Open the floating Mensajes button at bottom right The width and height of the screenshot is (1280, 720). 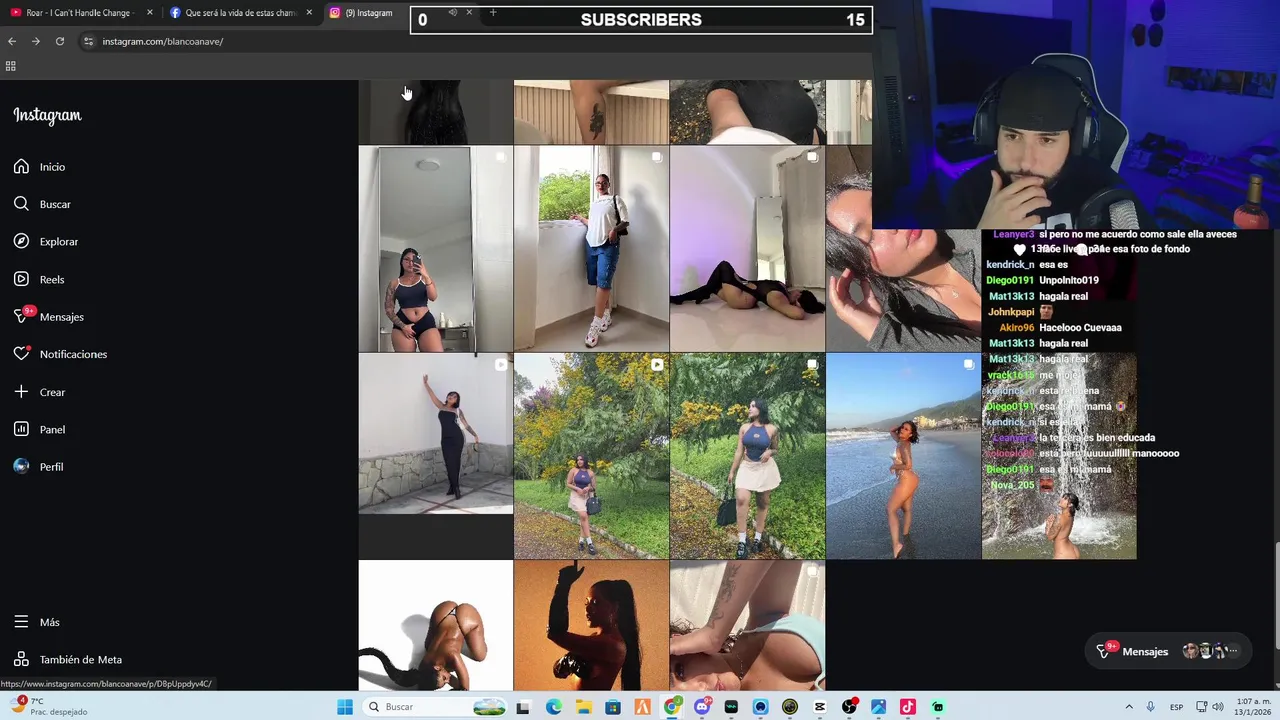pos(1167,651)
